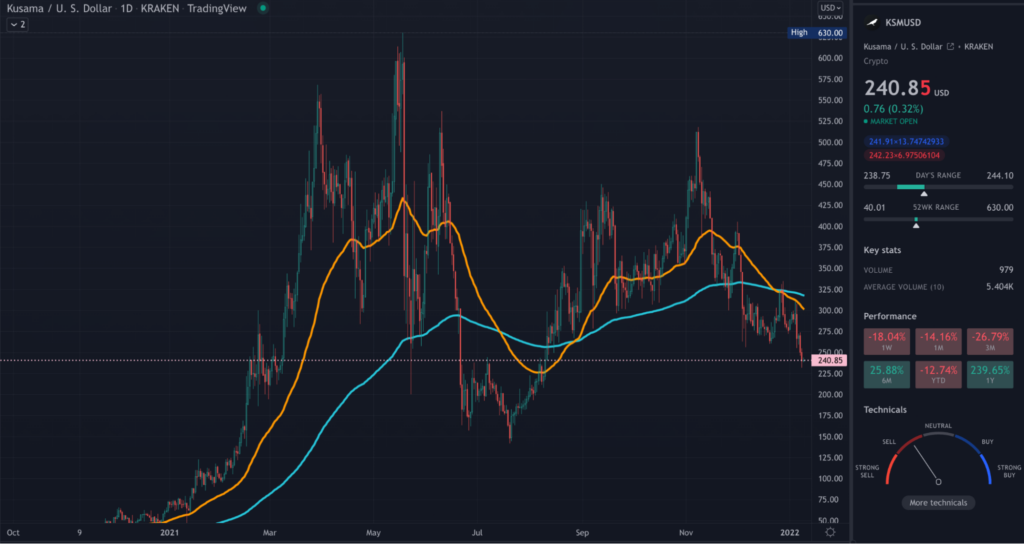Click the High 630.00 price label
Image resolution: width=1024 pixels, height=544 pixels.
[x=818, y=33]
